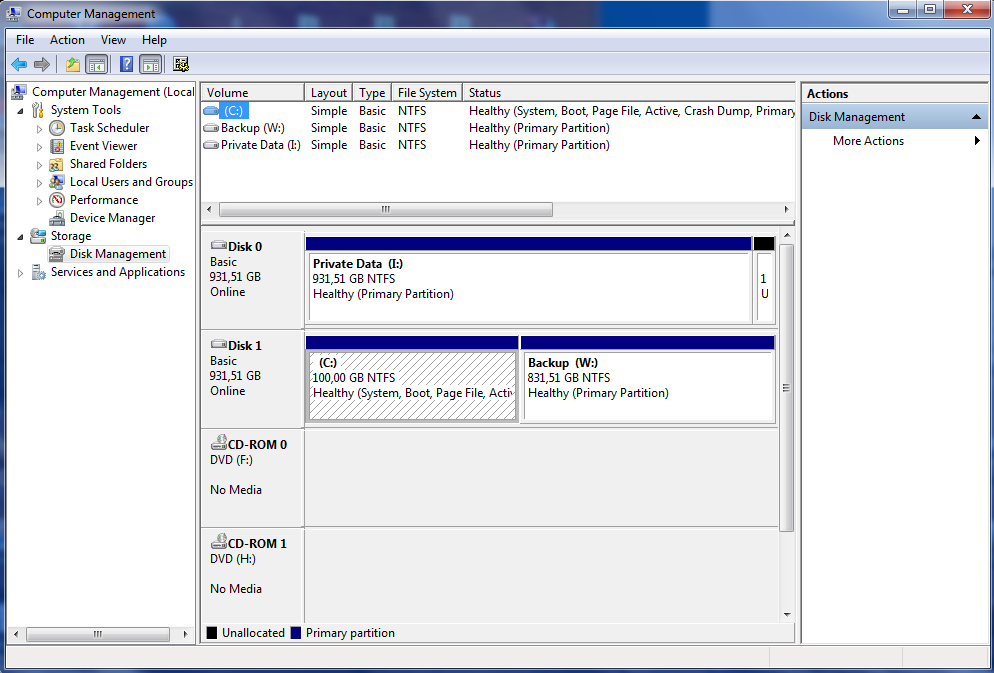Click the volume list horizontal scrollbar thumb
Image resolution: width=994 pixels, height=673 pixels.
click(385, 209)
